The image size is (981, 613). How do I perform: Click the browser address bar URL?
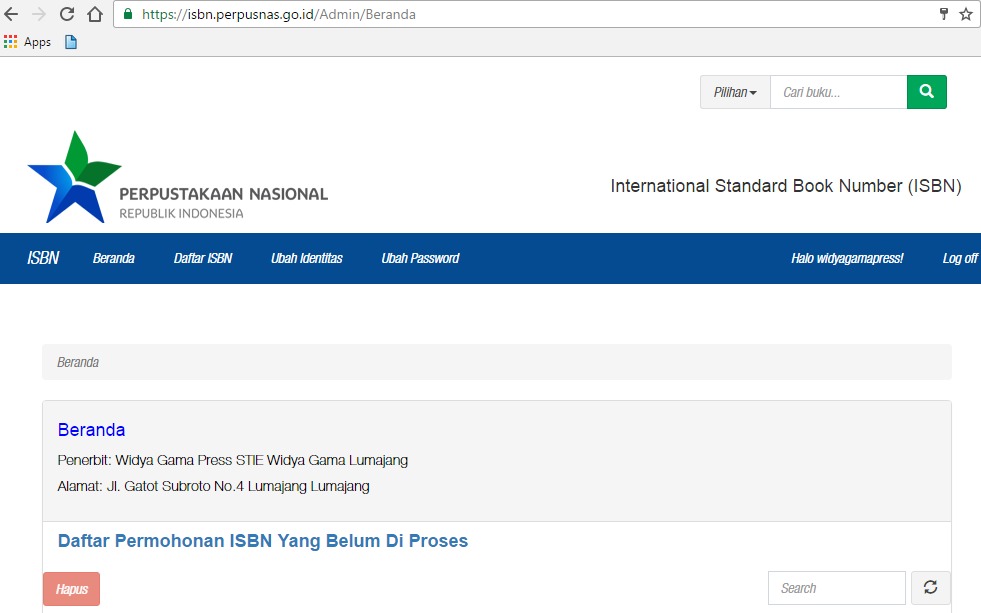[x=278, y=14]
